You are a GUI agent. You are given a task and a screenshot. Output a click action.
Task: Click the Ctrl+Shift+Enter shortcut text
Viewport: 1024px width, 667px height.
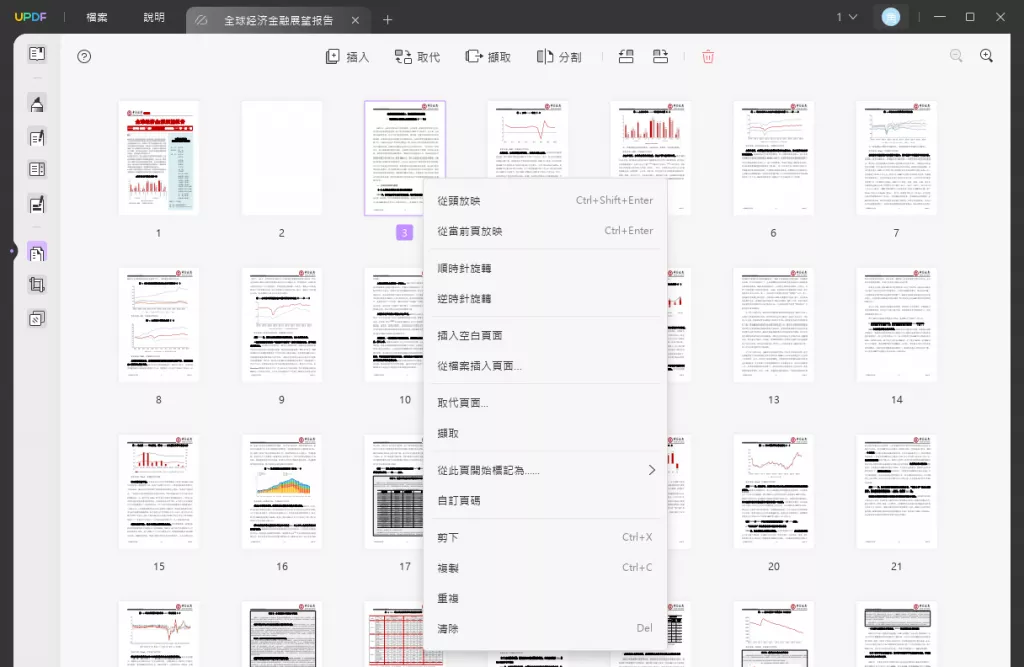pos(614,201)
